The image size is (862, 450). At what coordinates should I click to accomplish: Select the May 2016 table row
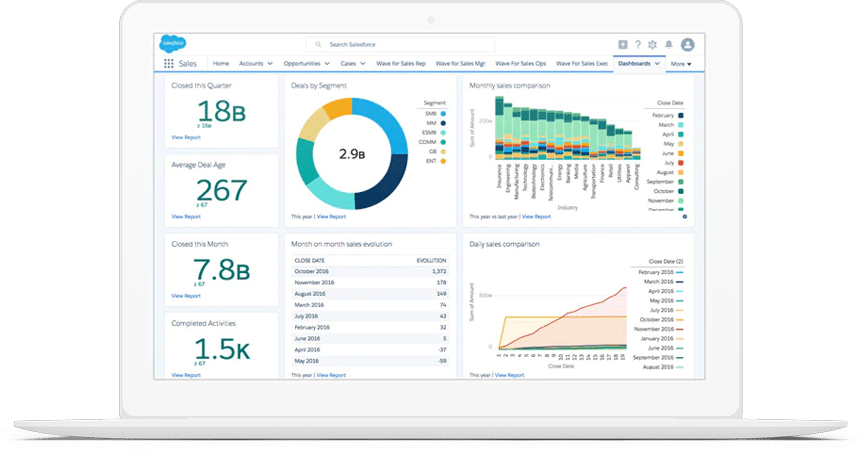(x=370, y=362)
